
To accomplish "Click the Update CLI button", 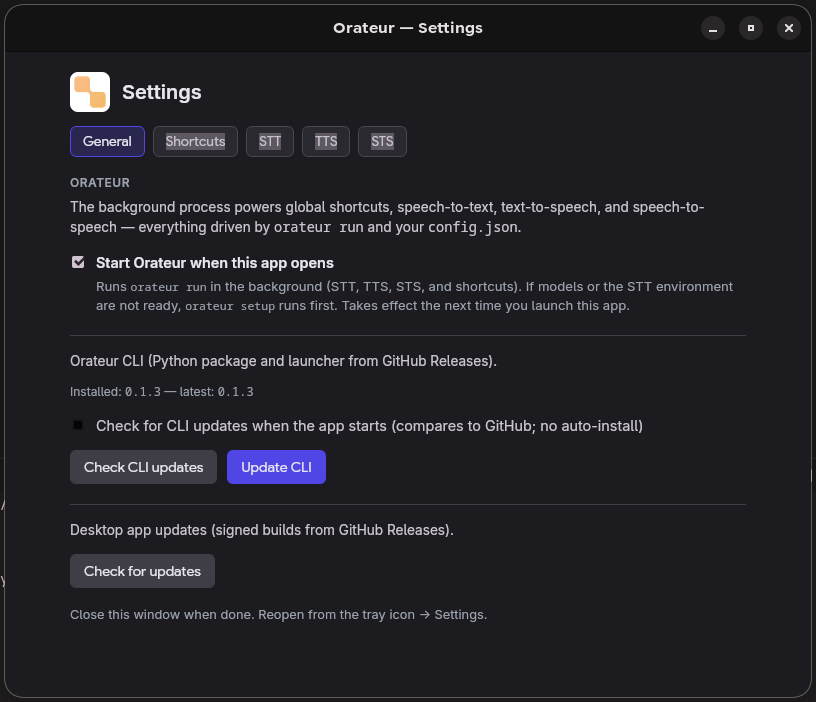I will [276, 466].
